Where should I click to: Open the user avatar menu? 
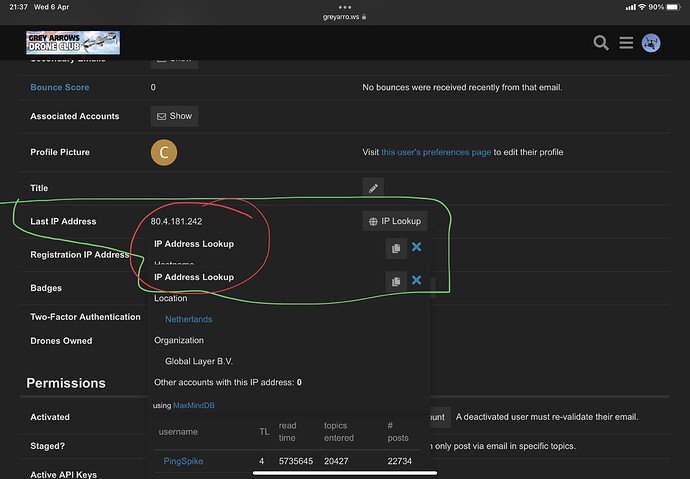pos(651,43)
